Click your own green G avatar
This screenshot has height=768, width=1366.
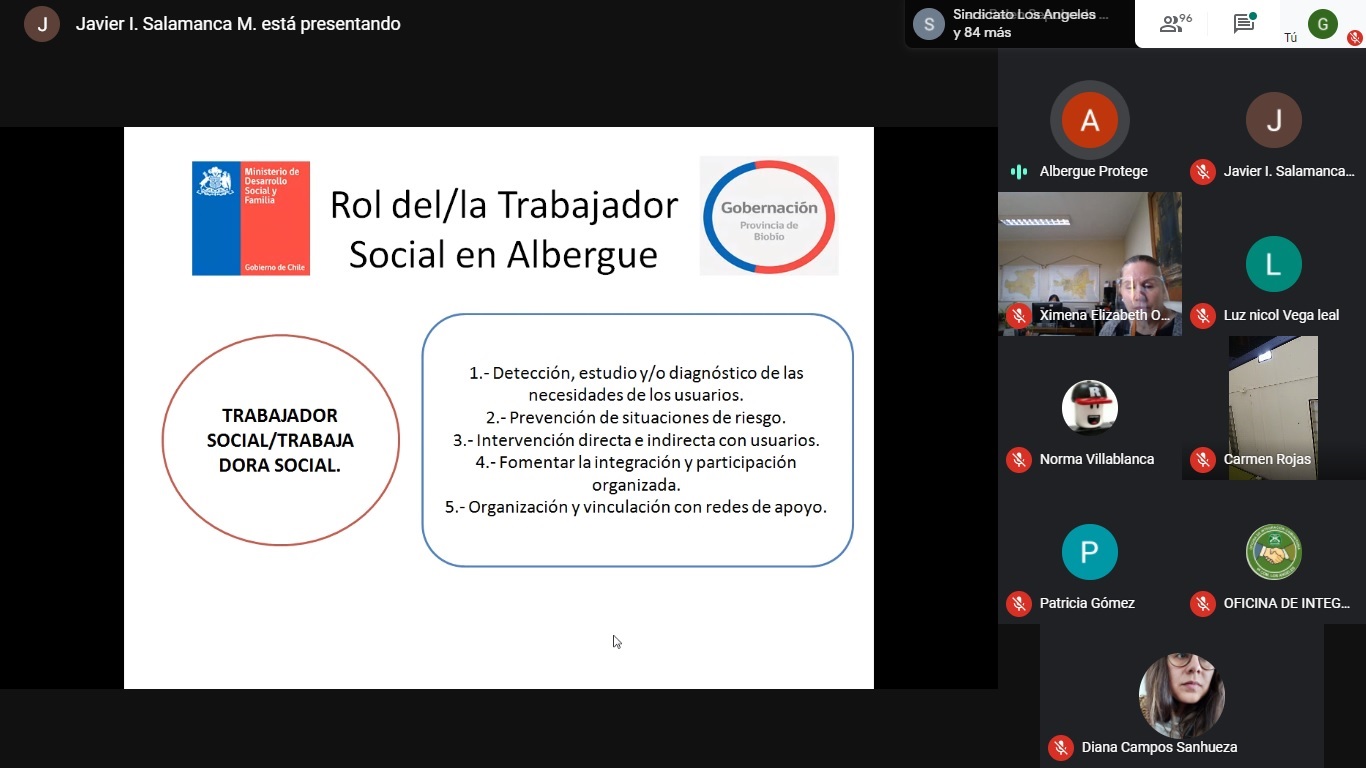coord(1322,24)
